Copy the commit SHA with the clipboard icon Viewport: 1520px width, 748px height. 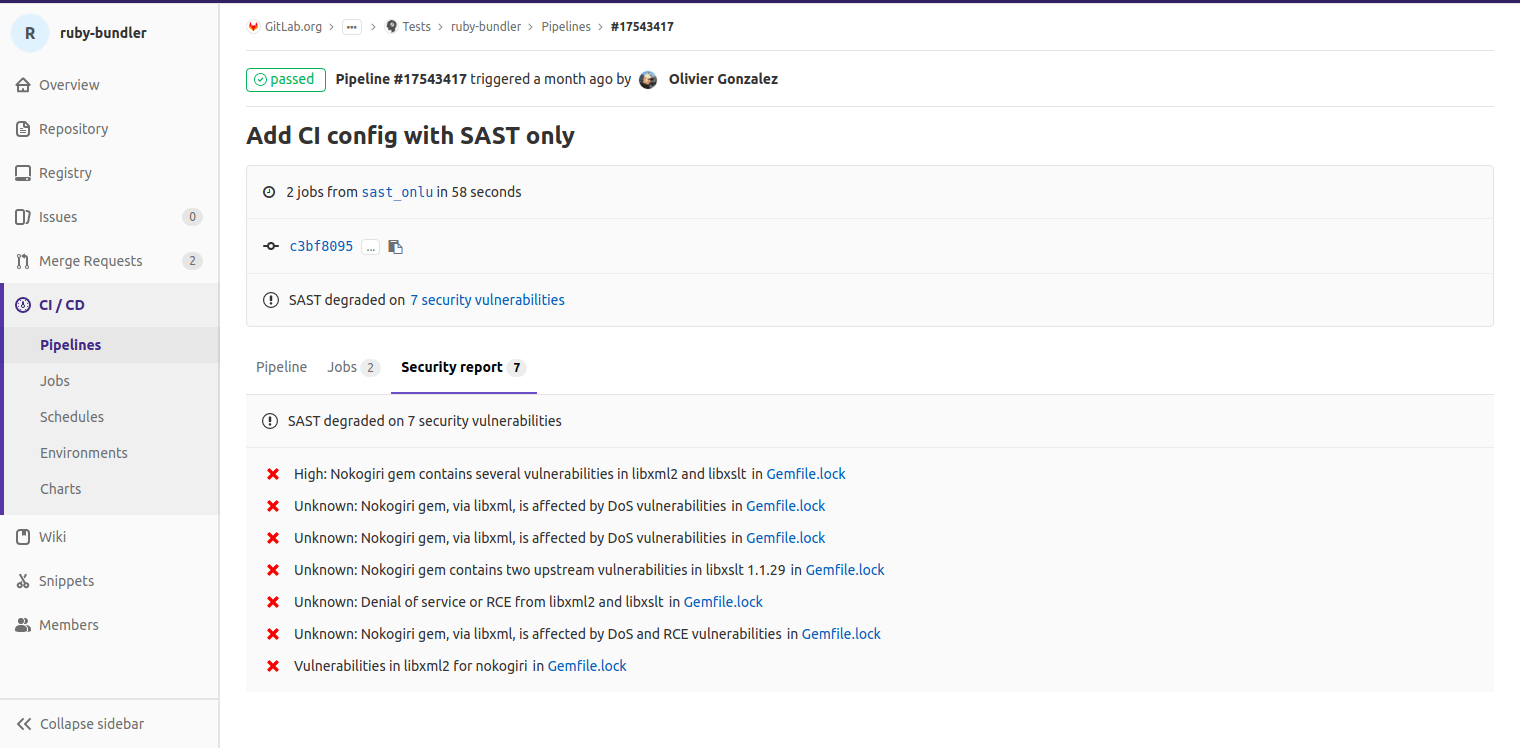[395, 246]
